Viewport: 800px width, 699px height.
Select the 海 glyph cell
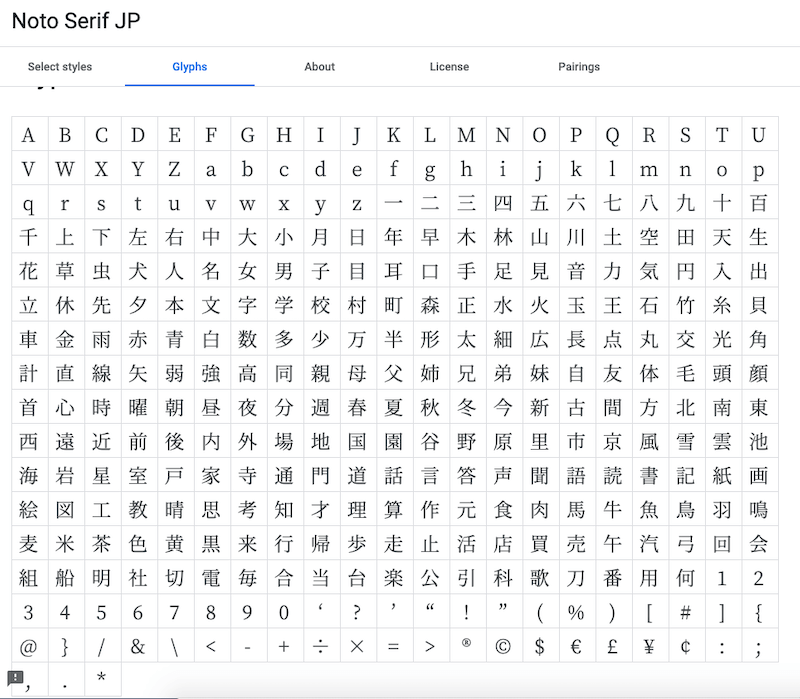tap(30, 475)
